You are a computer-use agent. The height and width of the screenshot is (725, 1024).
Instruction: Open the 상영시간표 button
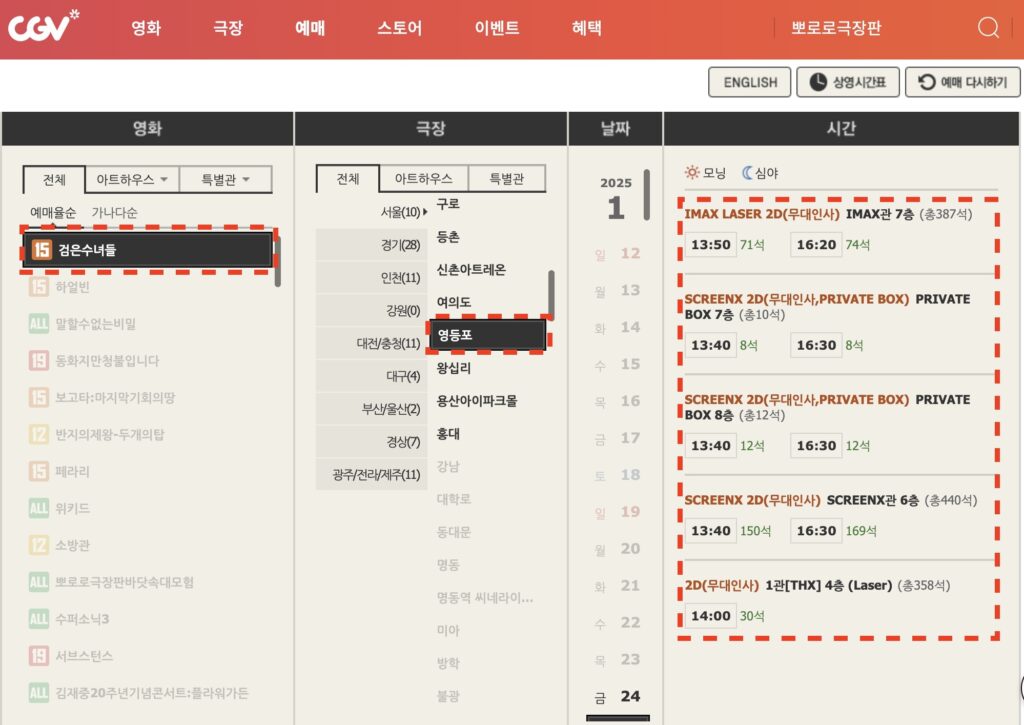pos(848,82)
